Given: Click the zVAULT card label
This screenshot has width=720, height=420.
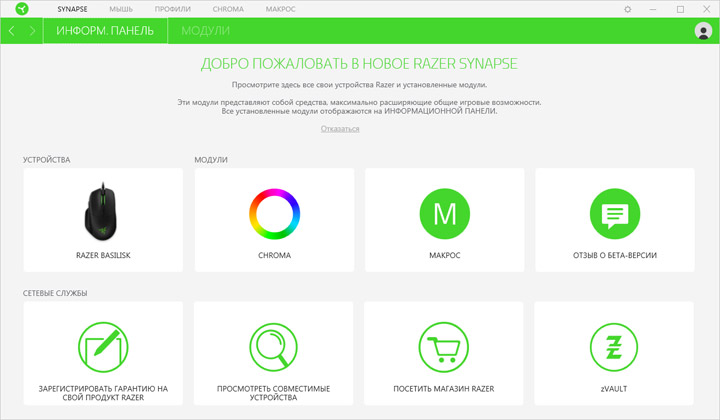Looking at the screenshot, I should tap(614, 389).
